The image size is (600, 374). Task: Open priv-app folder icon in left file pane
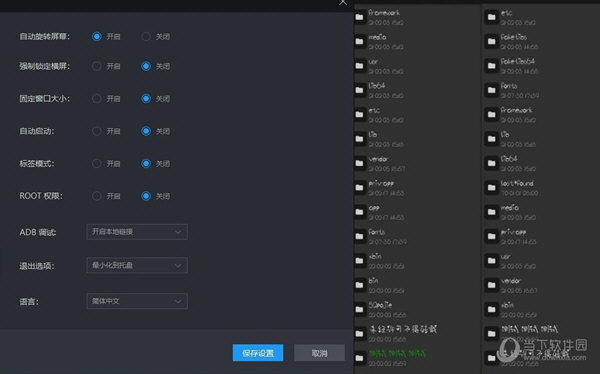359,188
